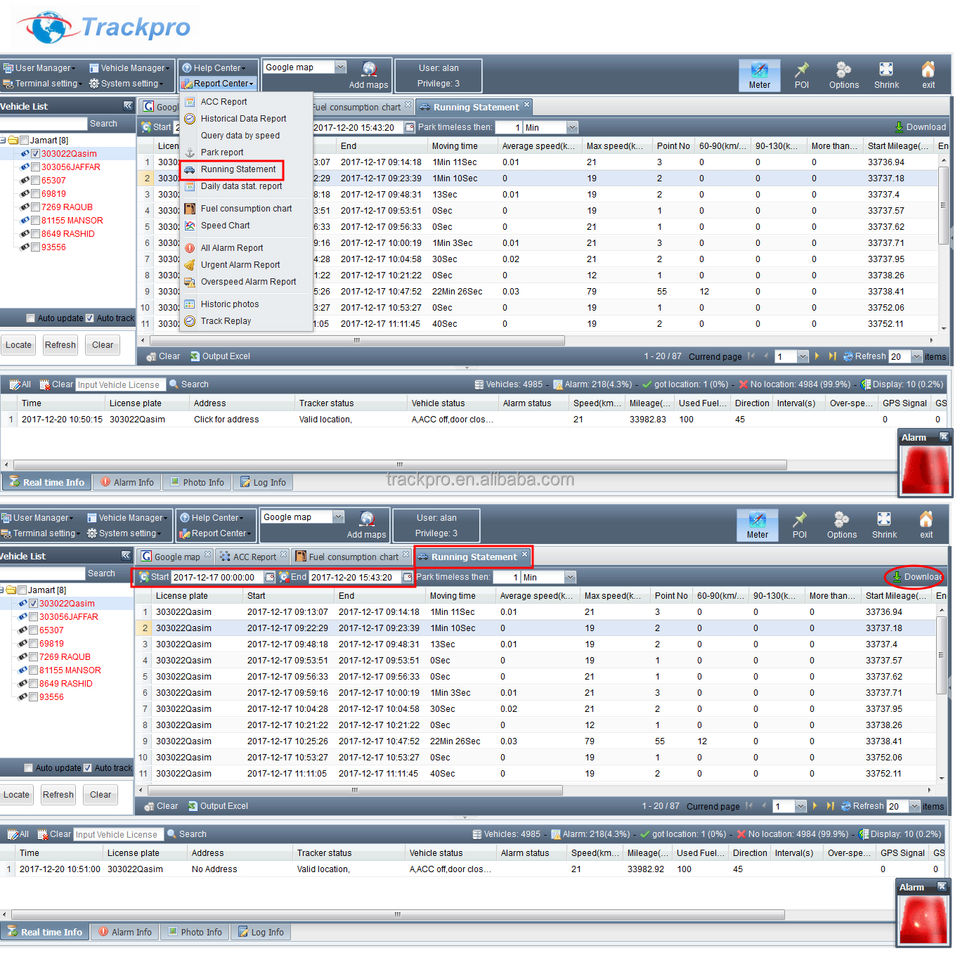Click the All Alarm Report red icon entry
Image resolution: width=960 pixels, height=960 pixels.
coord(190,248)
